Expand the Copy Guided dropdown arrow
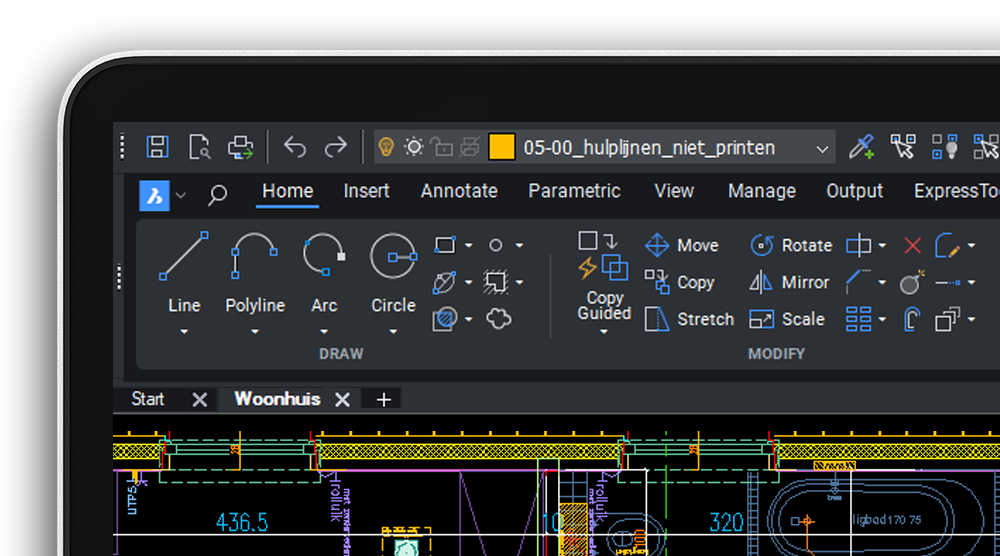1000x556 pixels. (604, 332)
